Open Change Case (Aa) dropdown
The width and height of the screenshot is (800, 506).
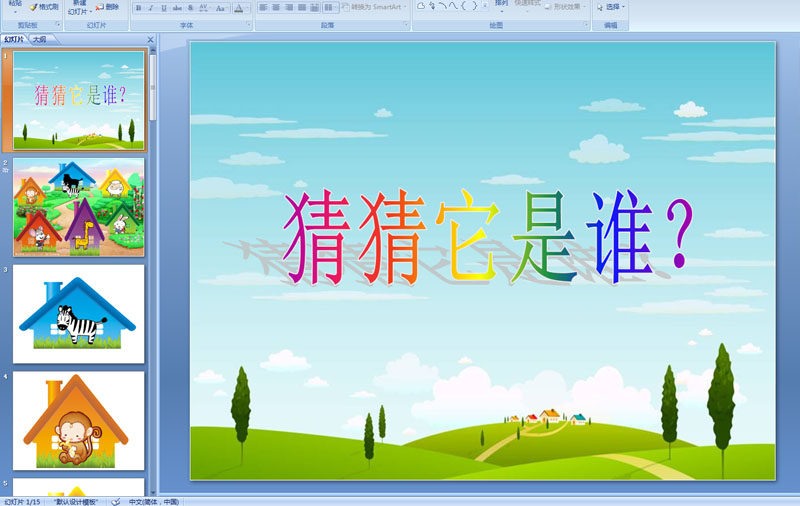[x=221, y=8]
